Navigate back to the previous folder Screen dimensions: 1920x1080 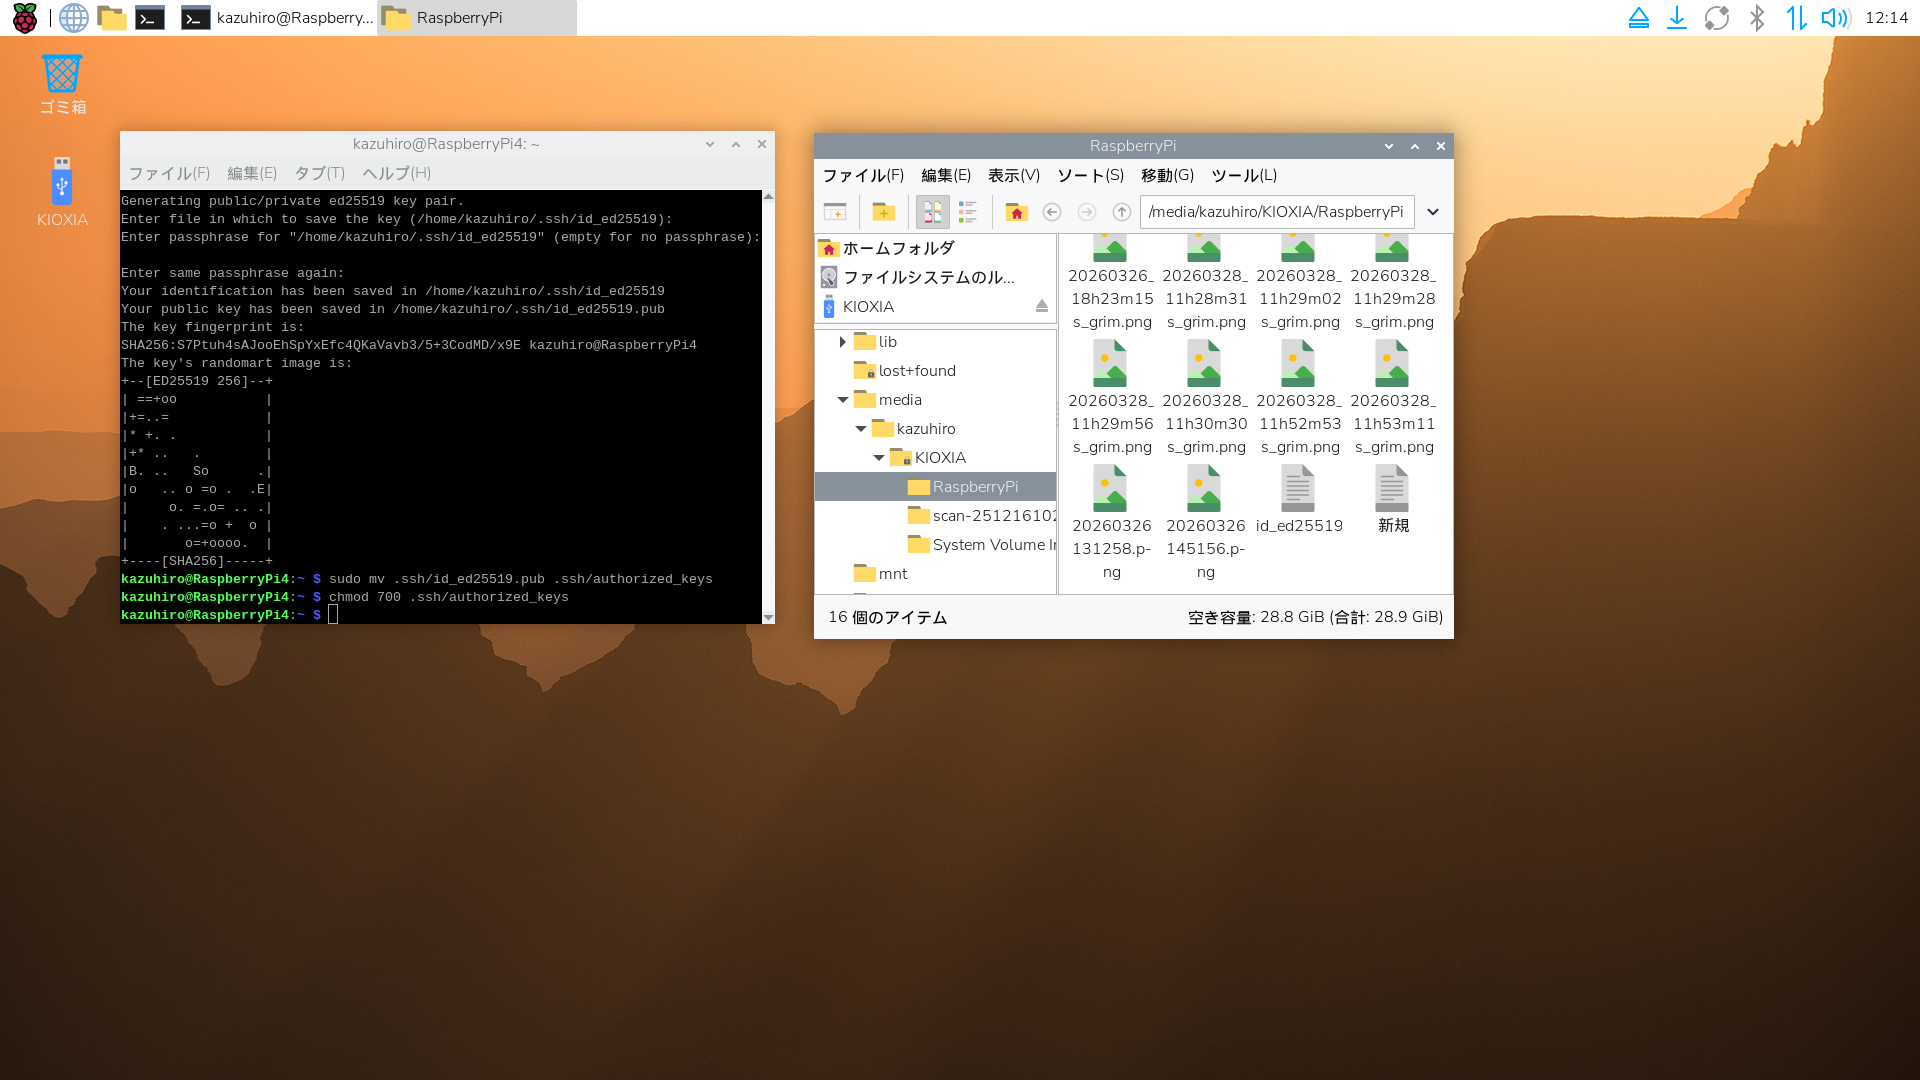(x=1051, y=212)
